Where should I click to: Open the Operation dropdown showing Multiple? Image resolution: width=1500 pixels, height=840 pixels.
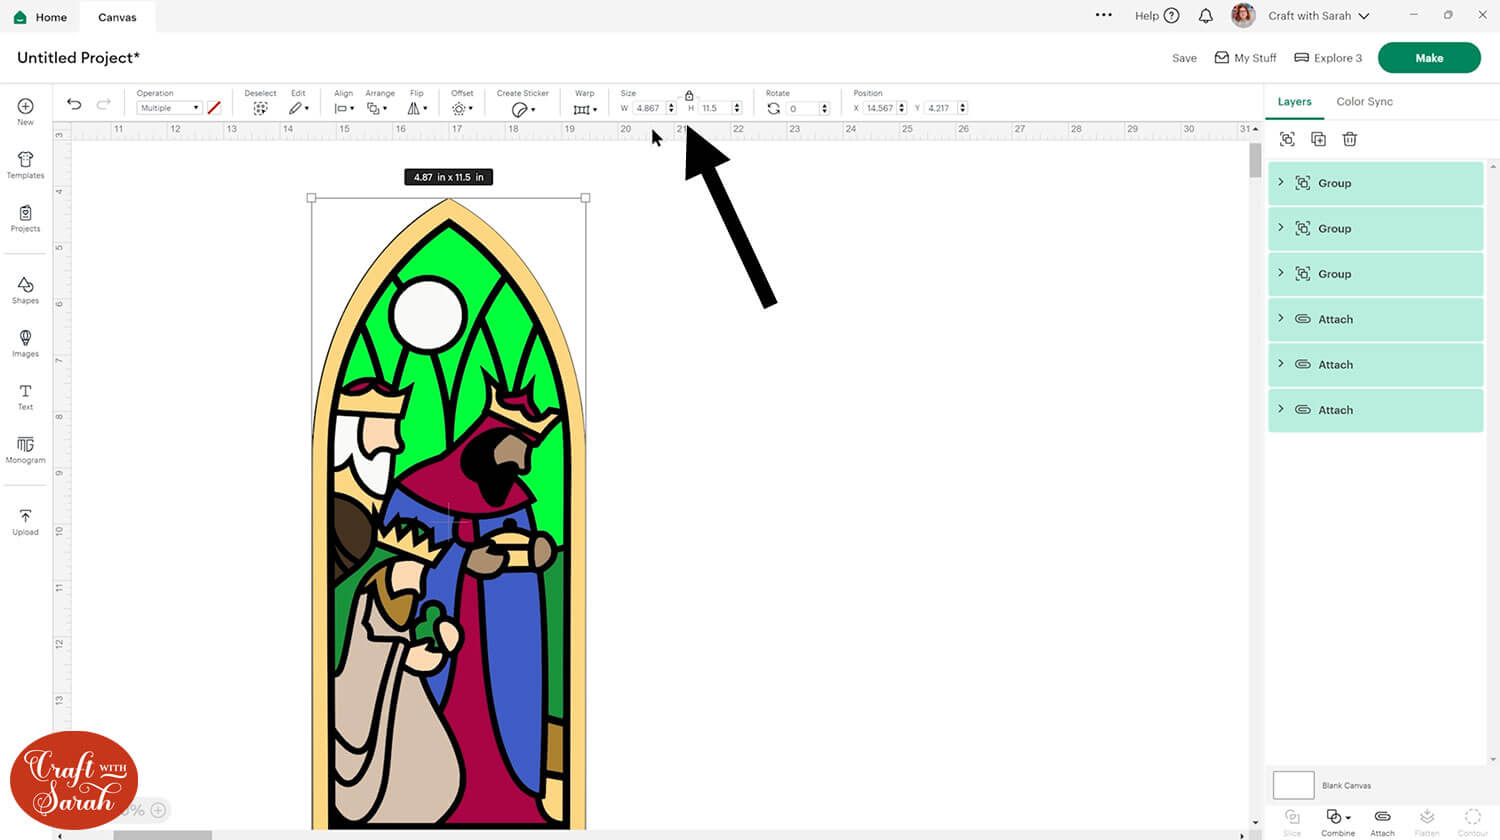169,108
